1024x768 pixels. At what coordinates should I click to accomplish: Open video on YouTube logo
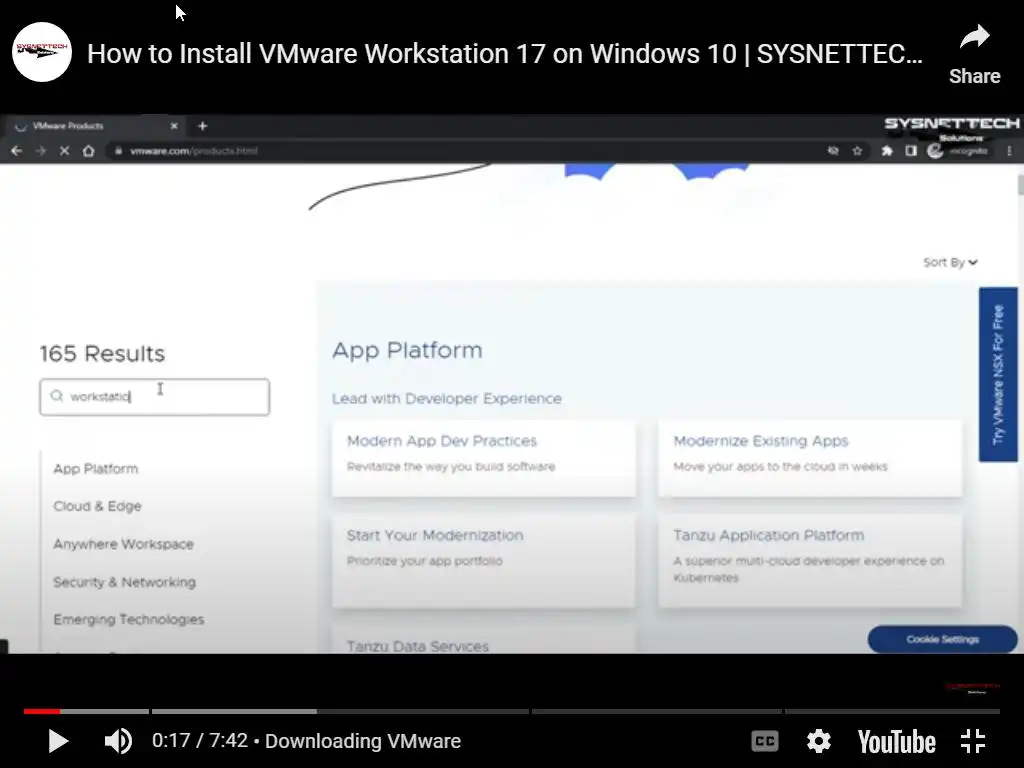(897, 742)
